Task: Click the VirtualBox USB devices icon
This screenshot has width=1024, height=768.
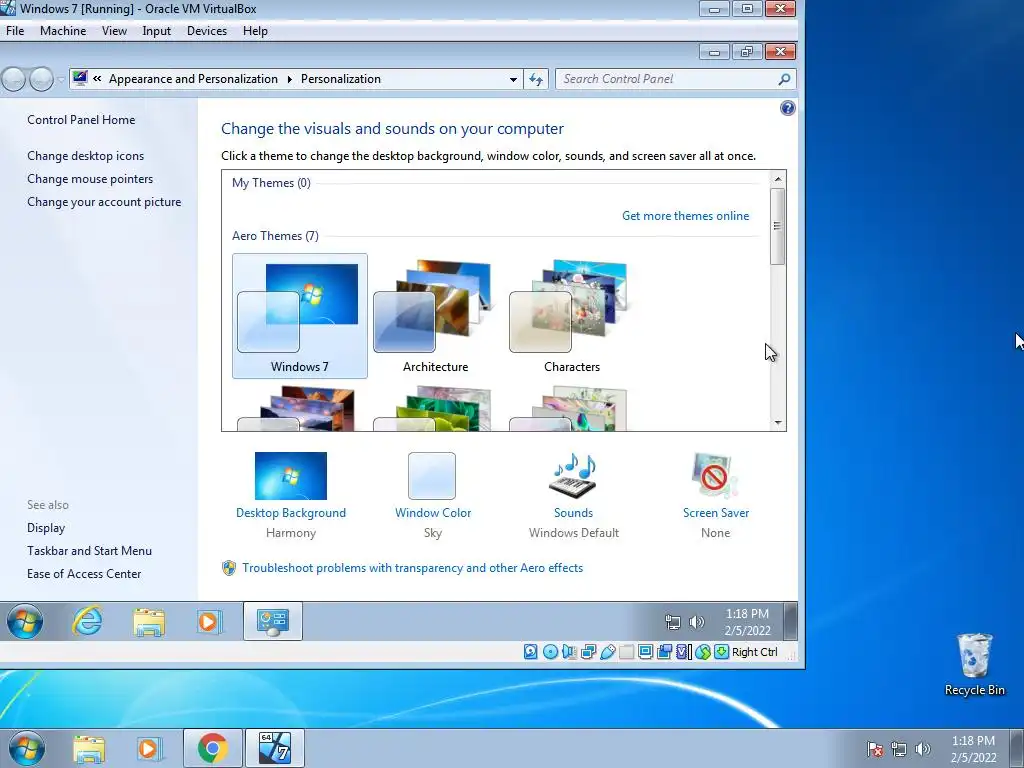Action: (x=607, y=652)
